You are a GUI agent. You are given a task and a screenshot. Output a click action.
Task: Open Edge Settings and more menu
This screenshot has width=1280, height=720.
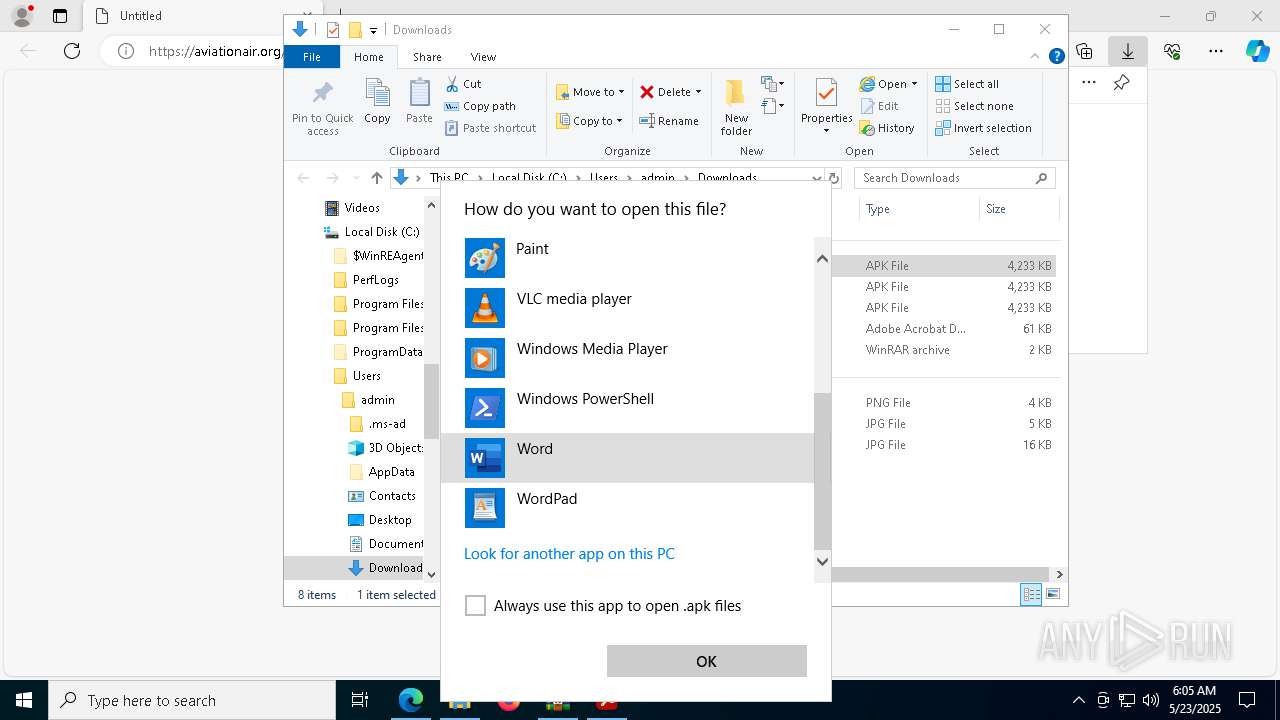coord(1216,51)
